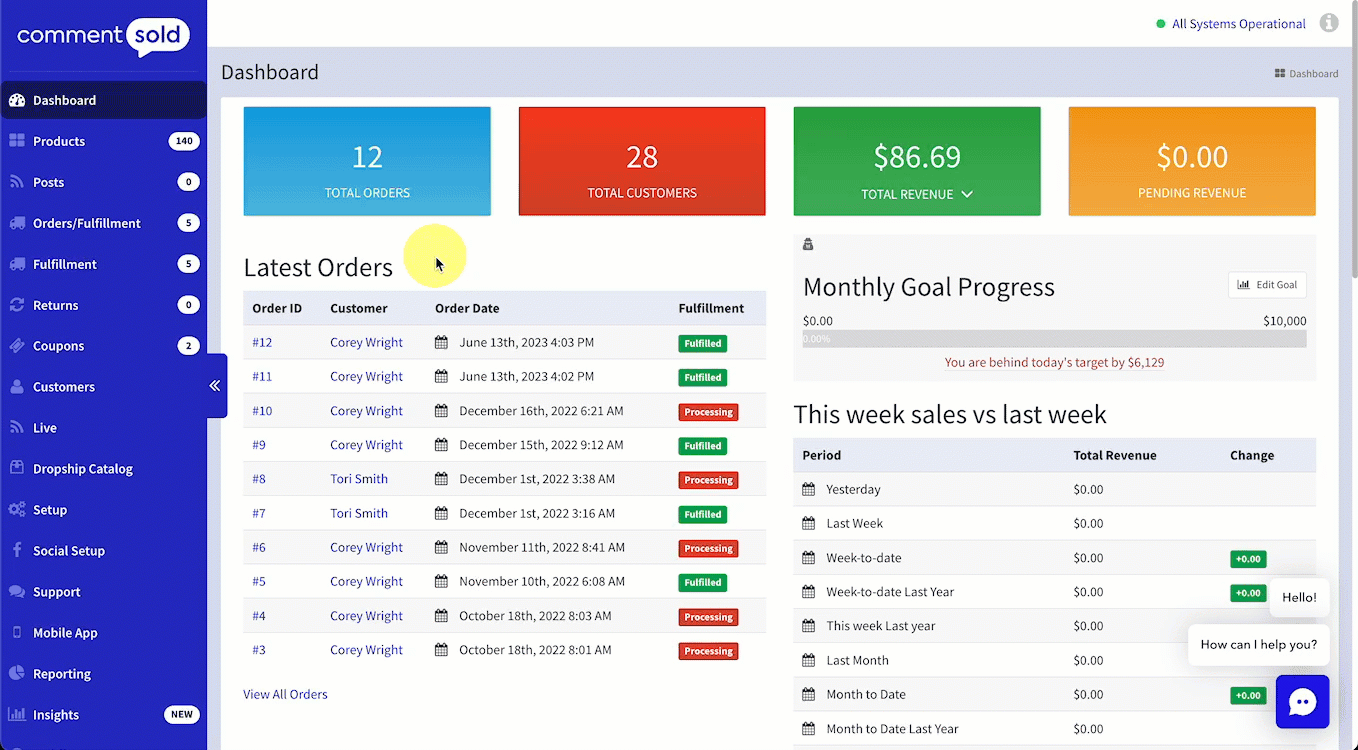Viewport: 1358px width, 750px height.
Task: Click the gears icon for Setup
Action: tap(17, 510)
